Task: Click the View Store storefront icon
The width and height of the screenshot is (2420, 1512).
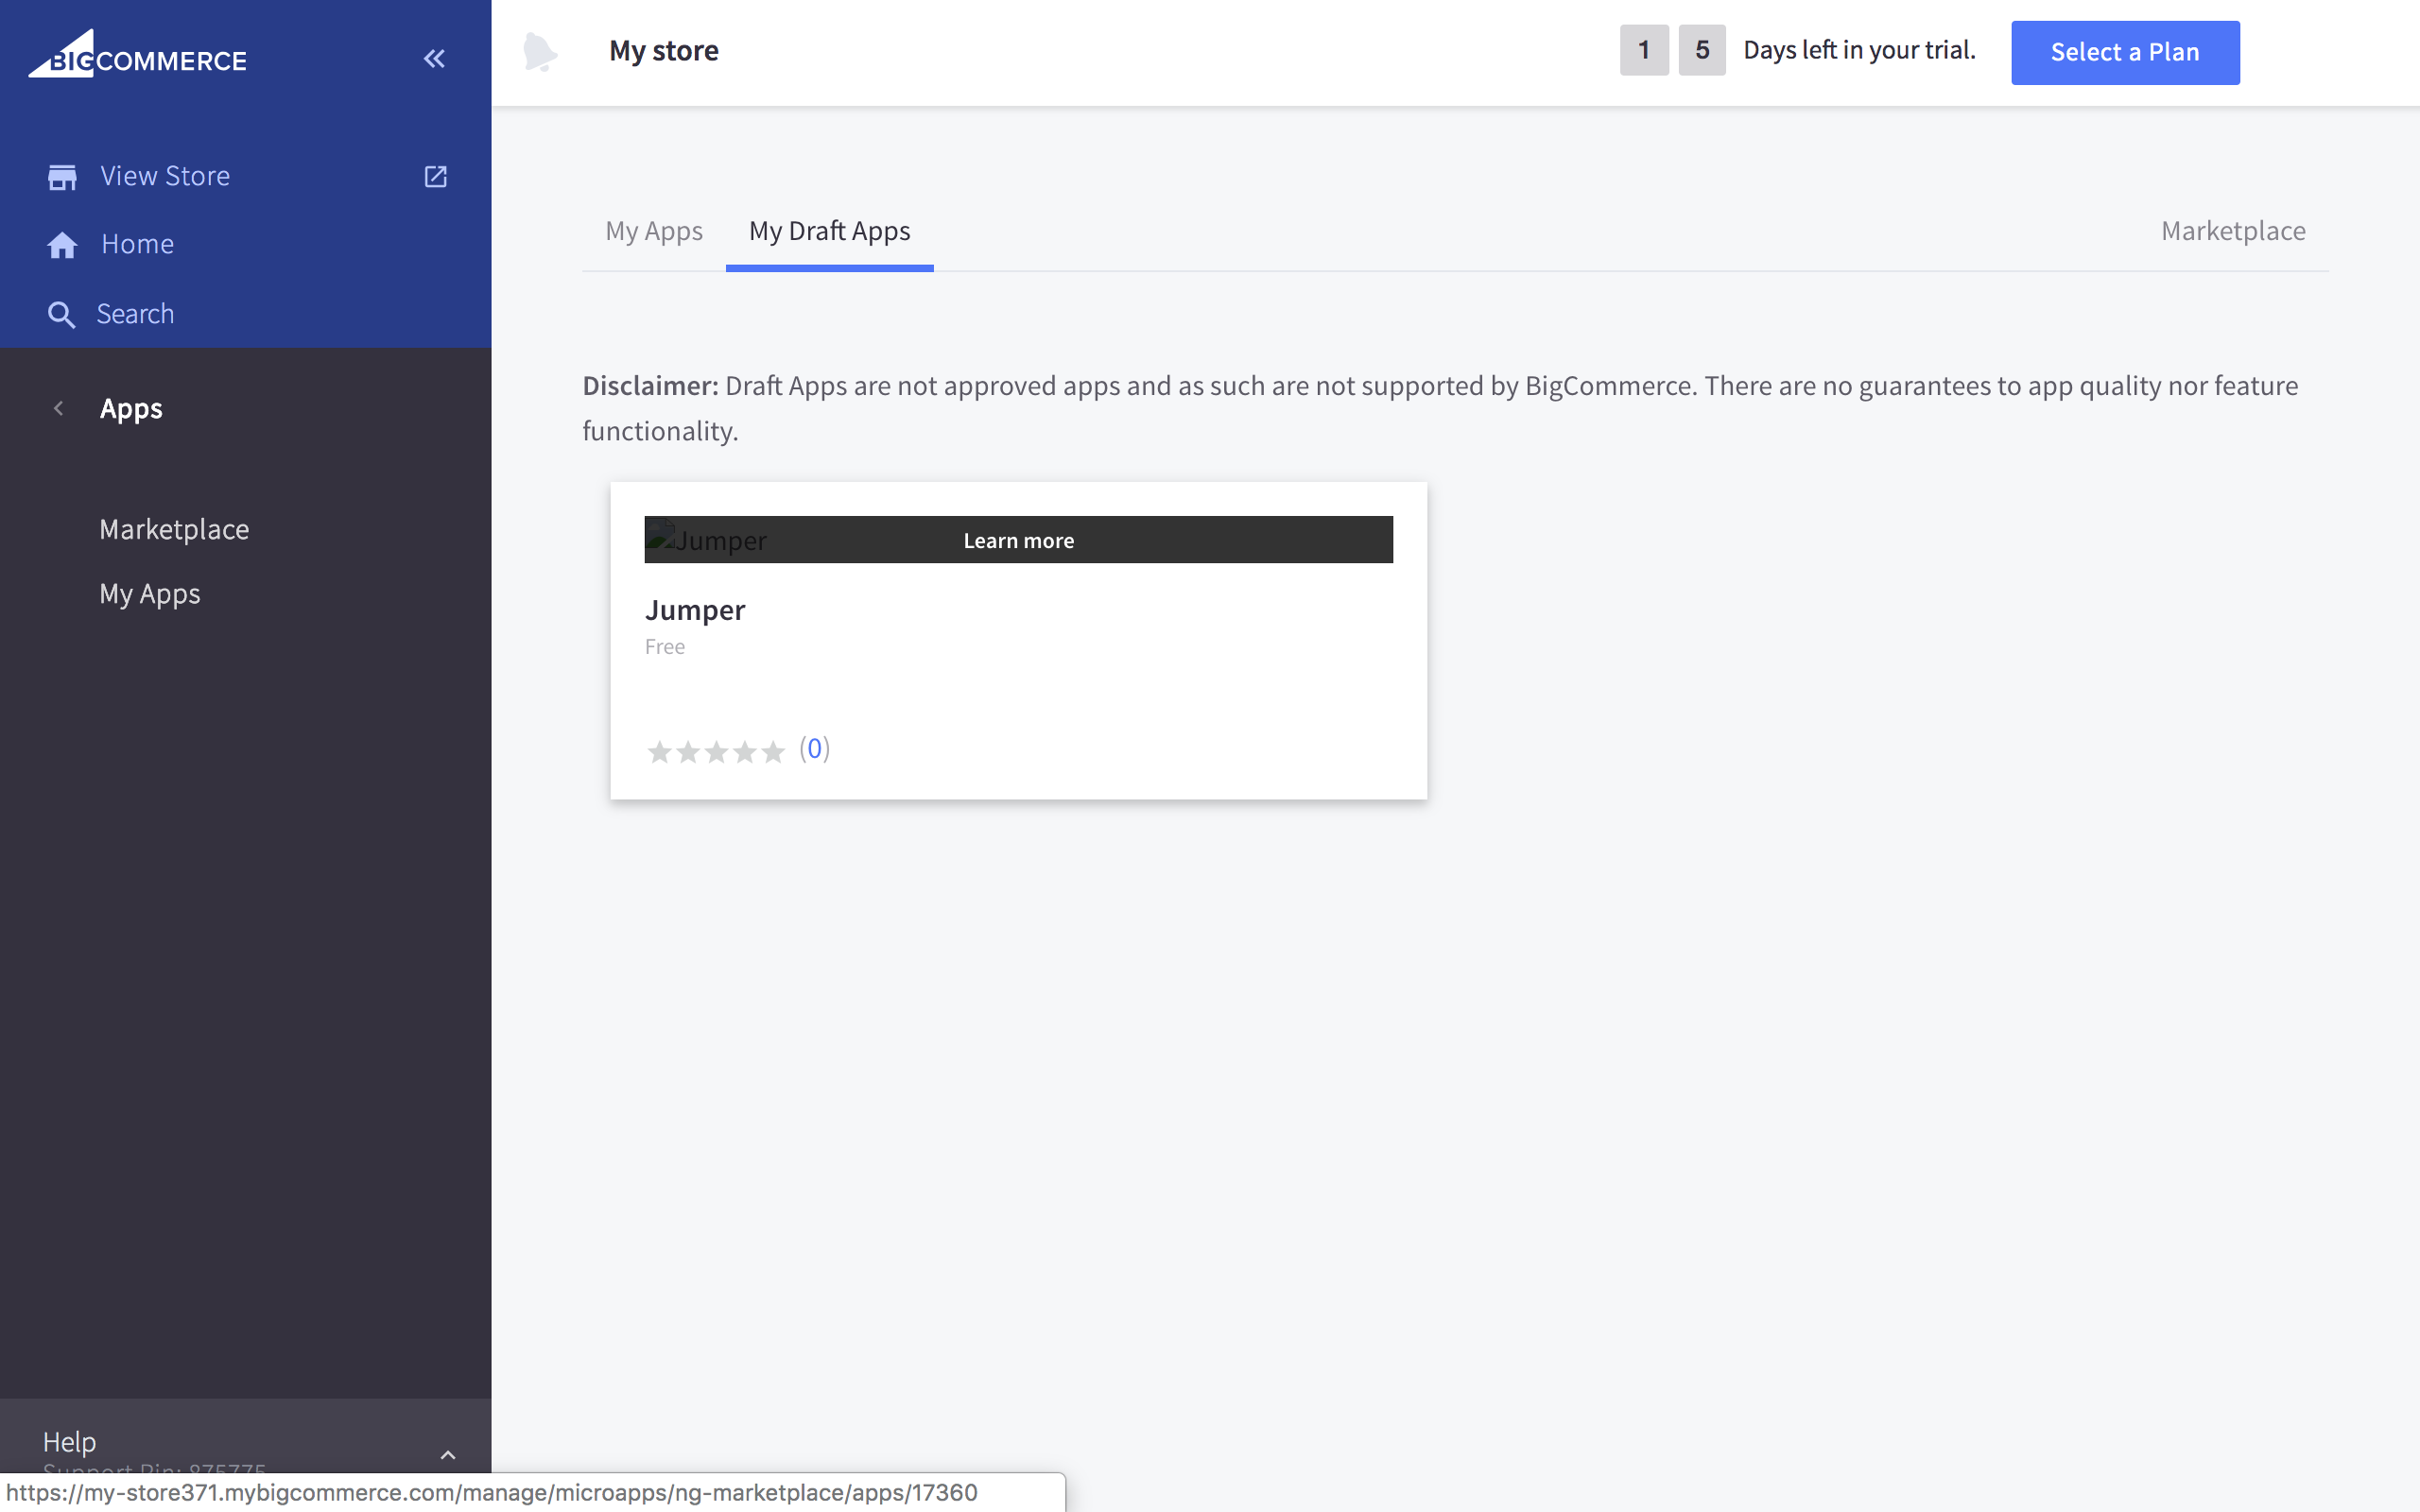Action: (62, 177)
